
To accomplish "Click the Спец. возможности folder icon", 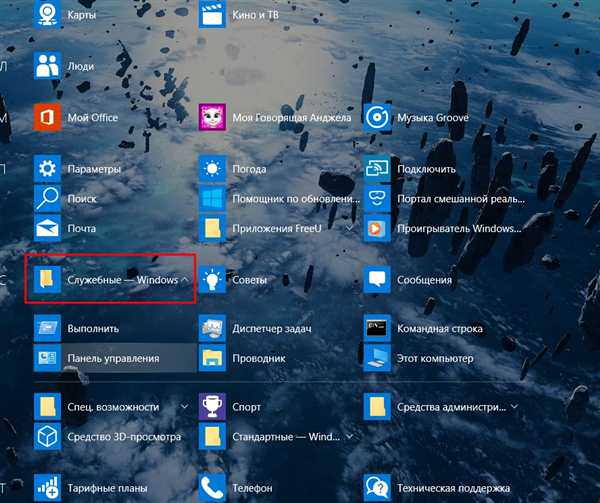I will (x=47, y=407).
